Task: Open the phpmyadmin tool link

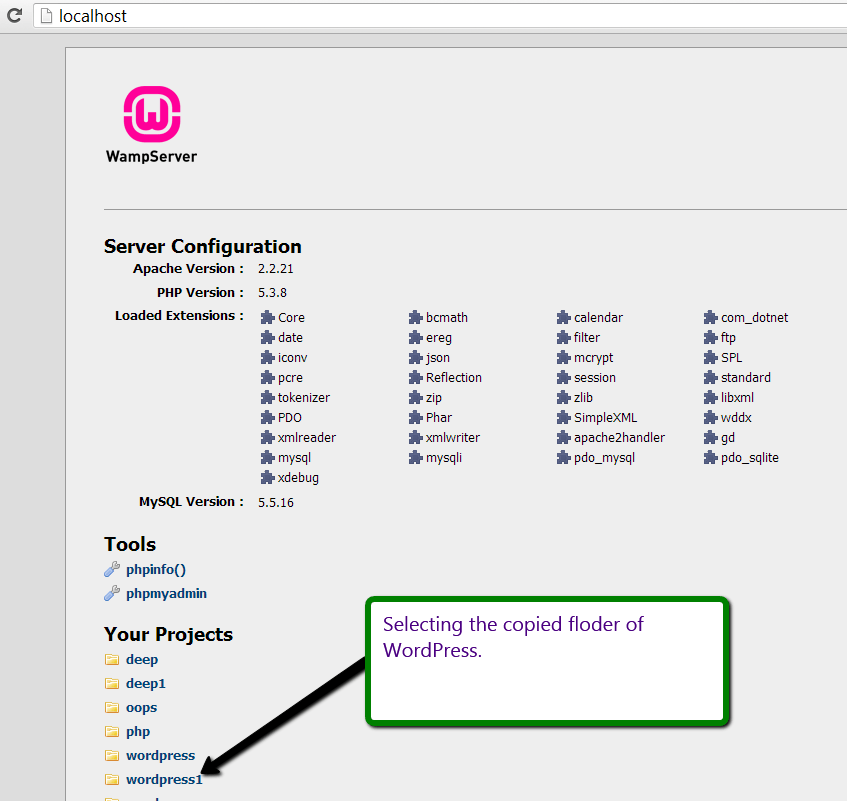Action: click(x=166, y=593)
